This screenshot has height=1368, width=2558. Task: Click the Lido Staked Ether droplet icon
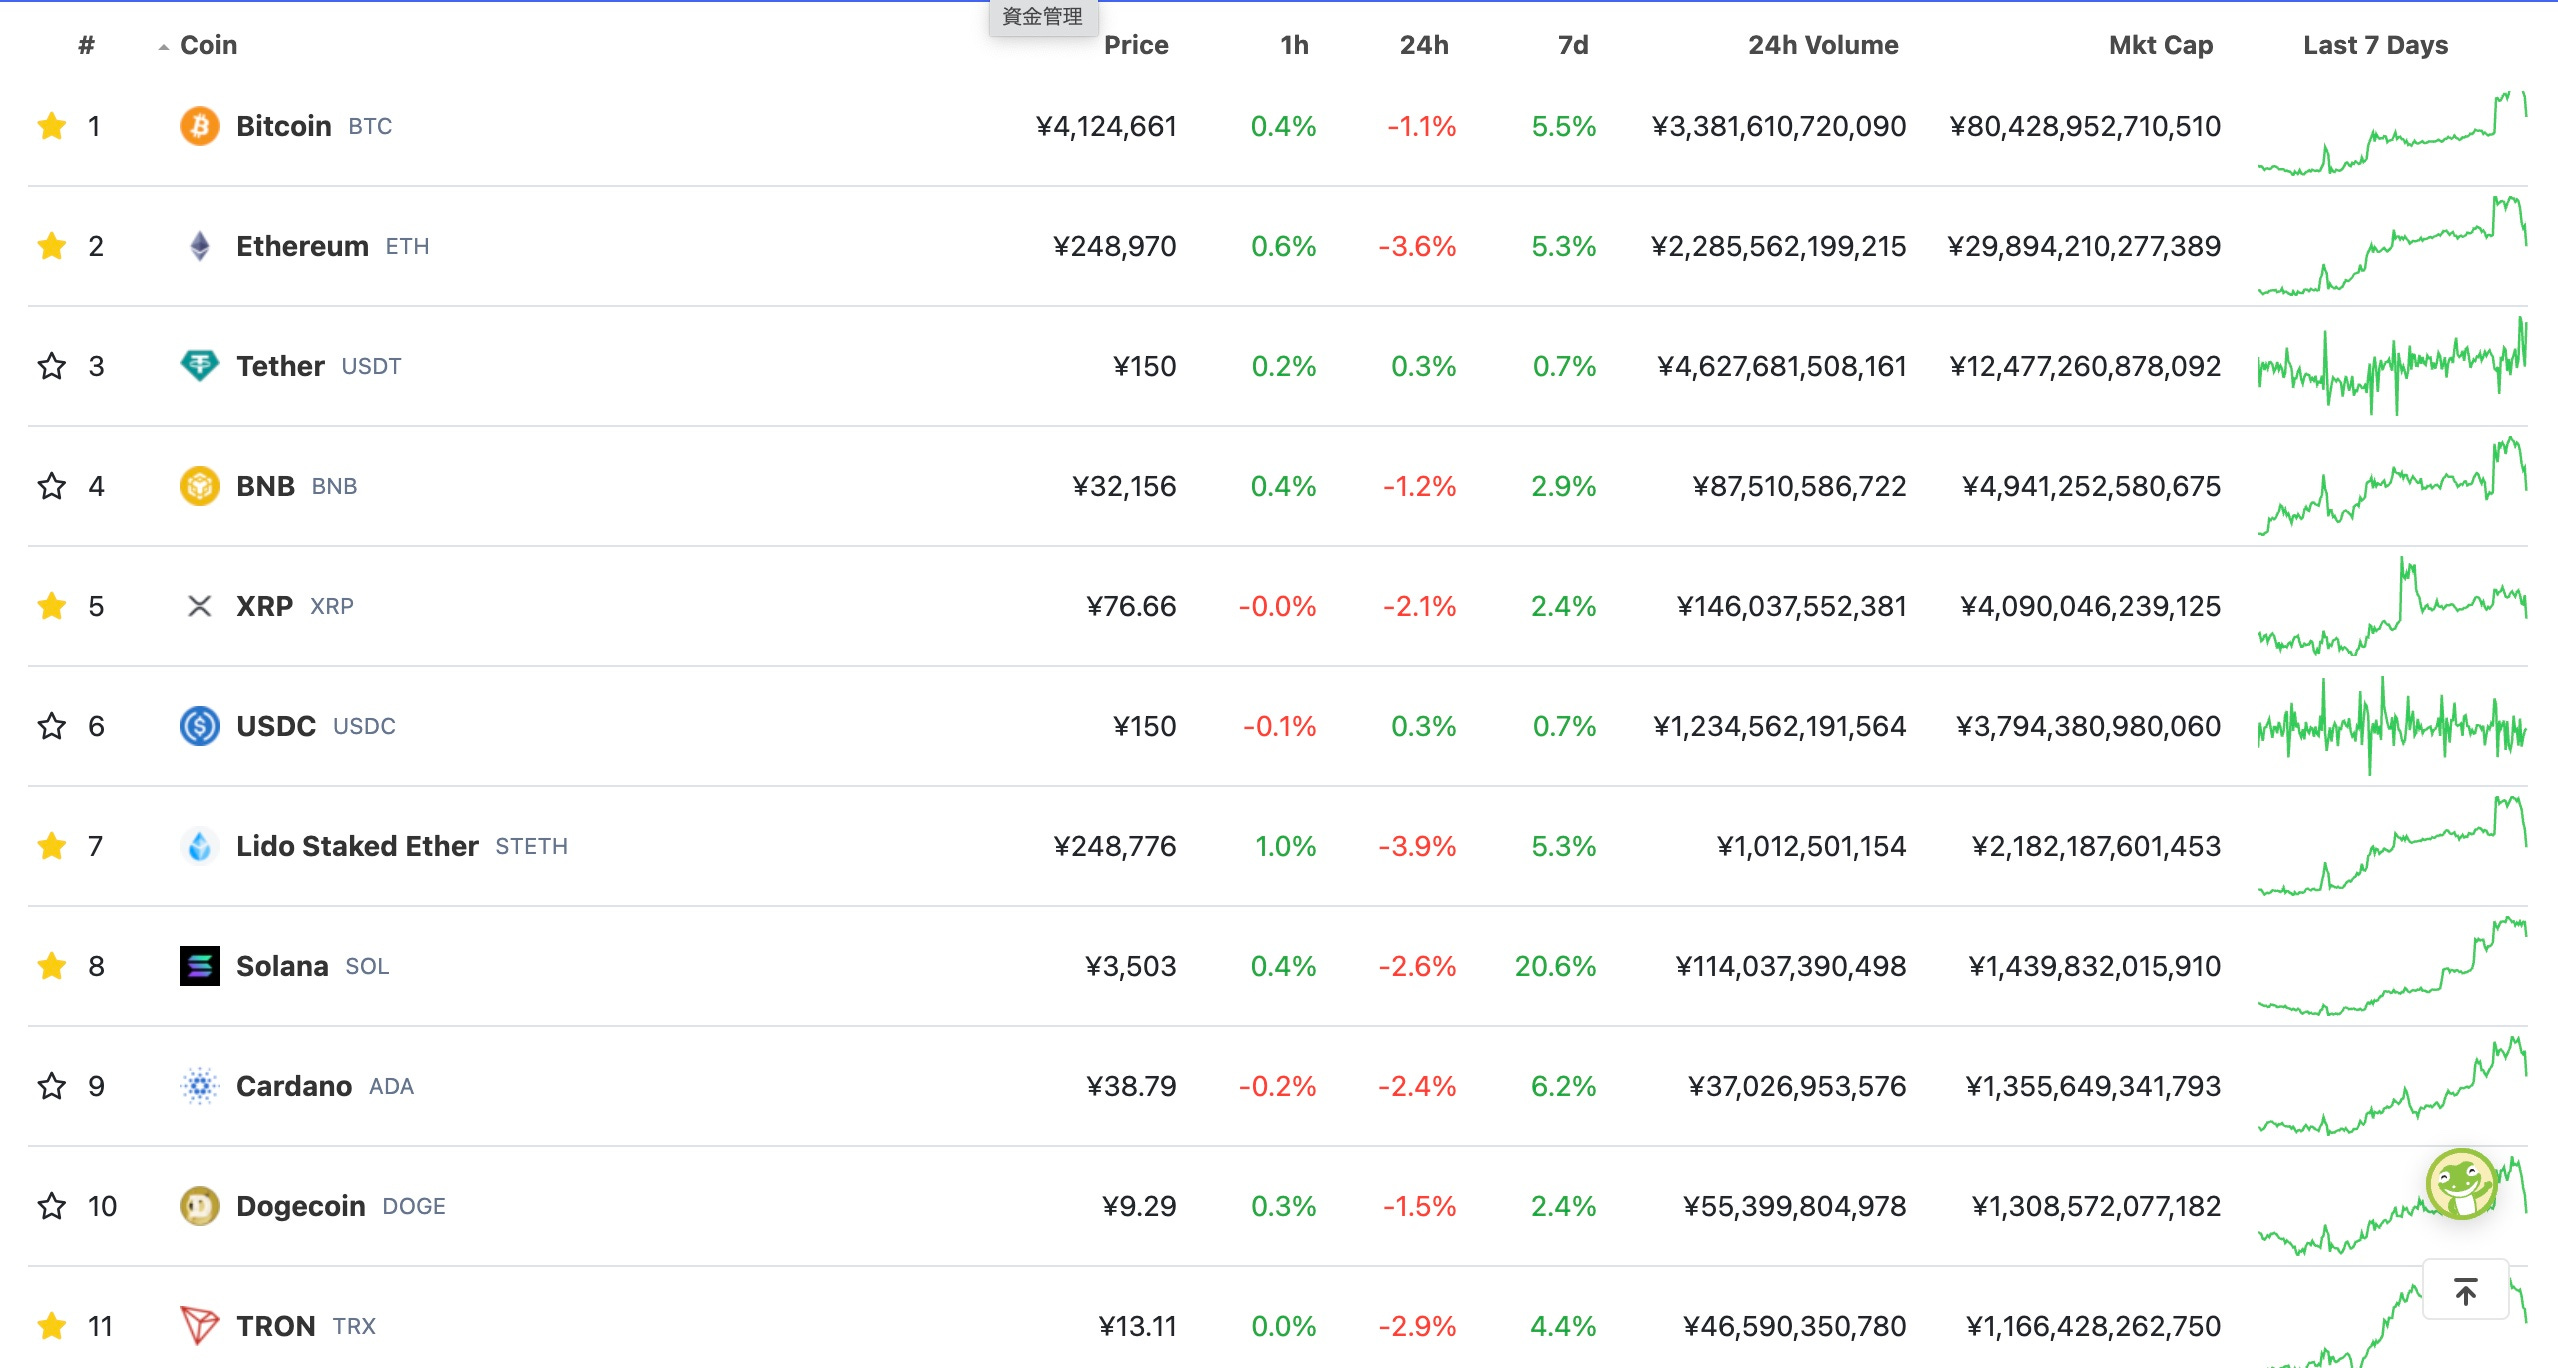click(200, 846)
